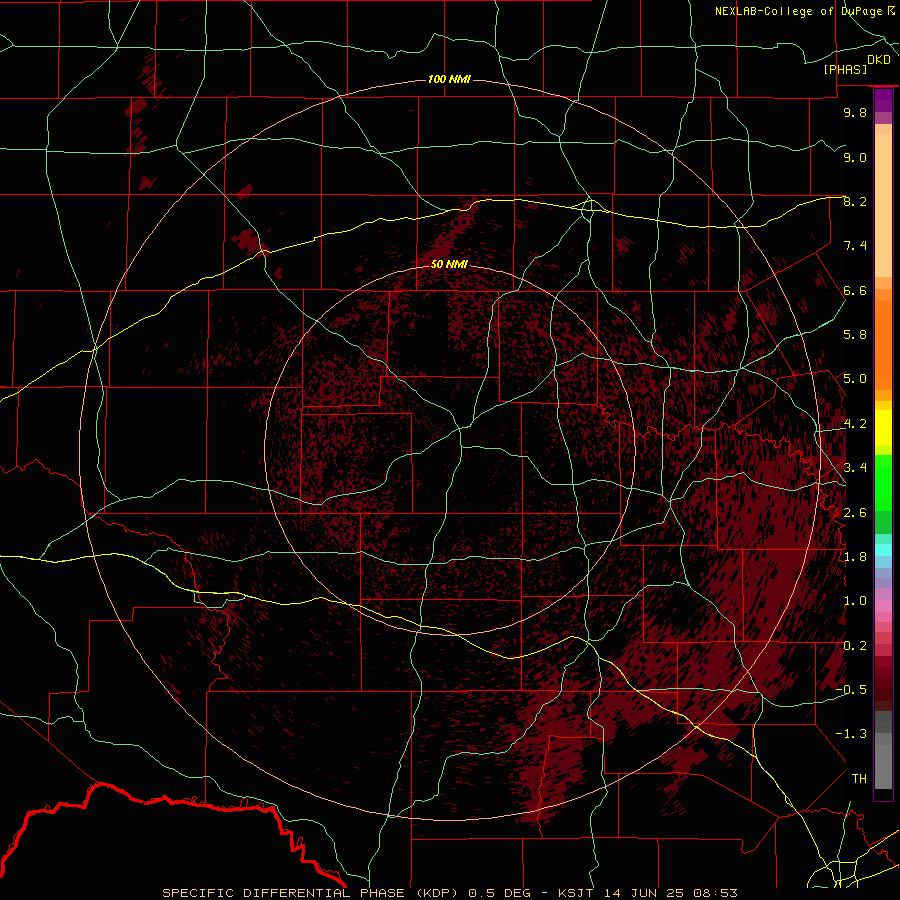Click the TH threshold label
The image size is (900, 900).
click(859, 779)
